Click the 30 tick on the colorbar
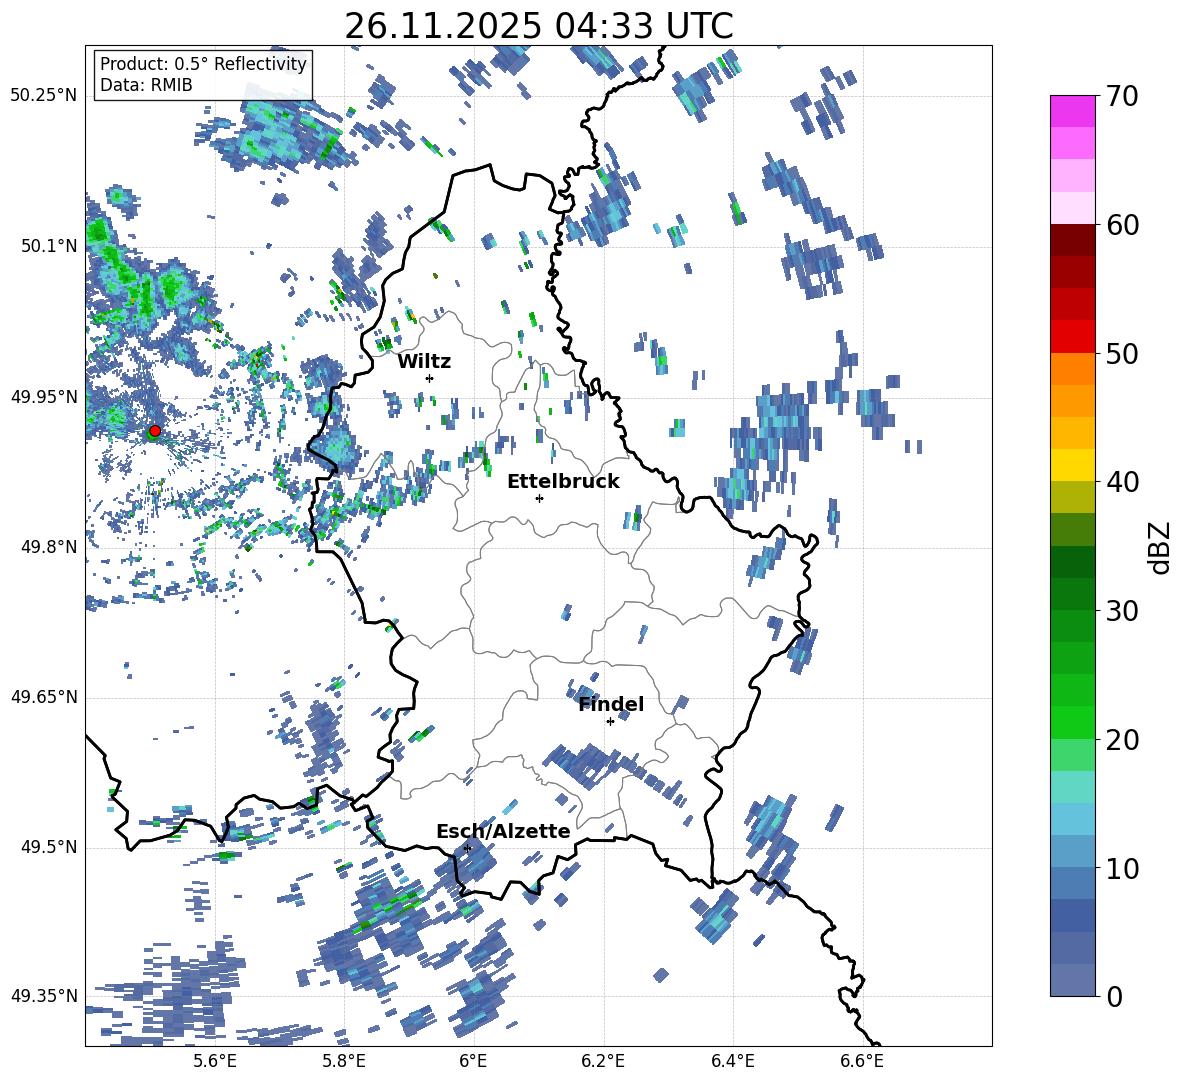Image resolution: width=1184 pixels, height=1081 pixels. (1122, 611)
